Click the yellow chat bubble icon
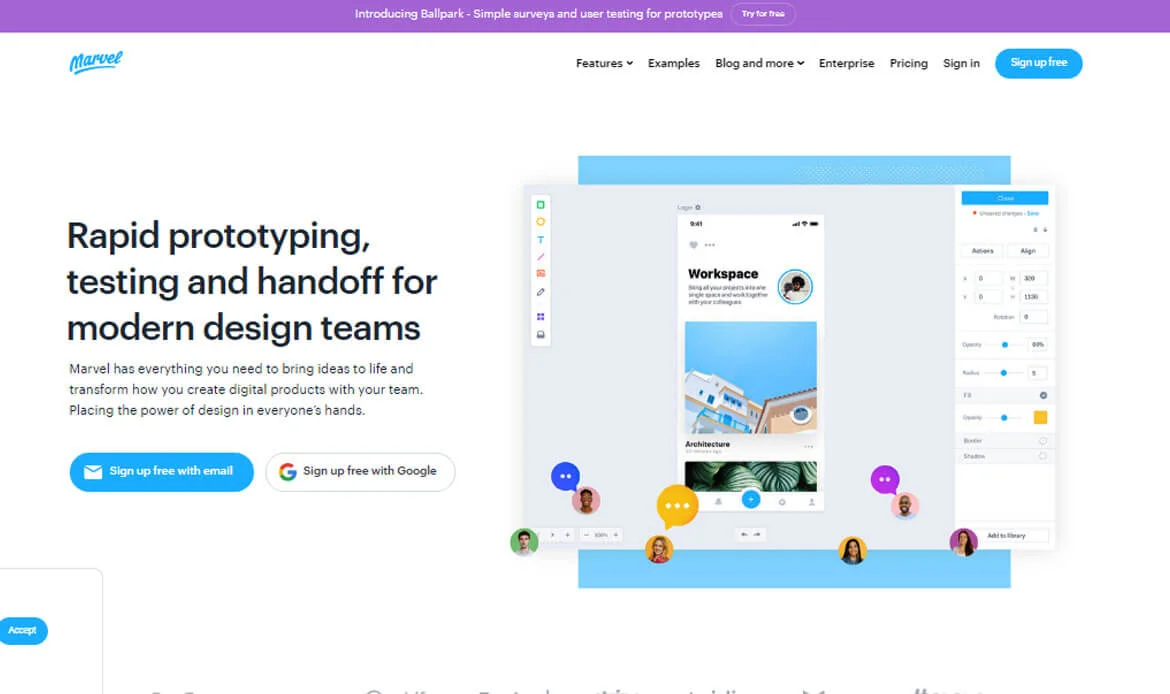The image size is (1170, 694). (x=677, y=506)
